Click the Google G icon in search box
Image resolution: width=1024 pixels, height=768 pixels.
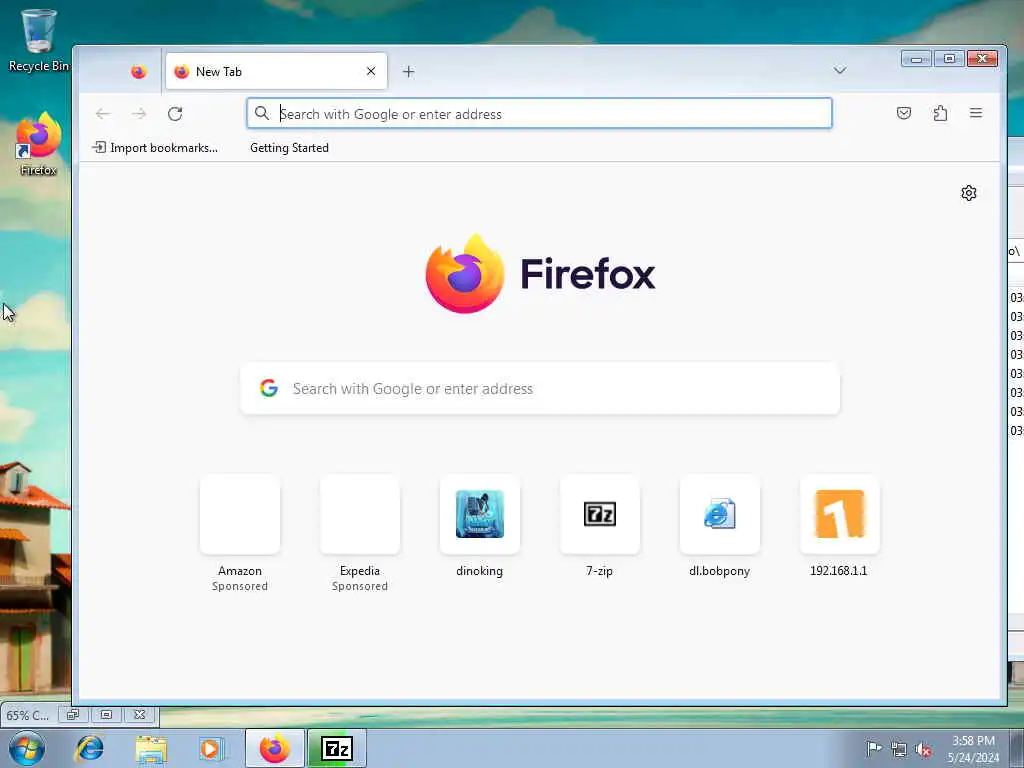click(x=268, y=388)
